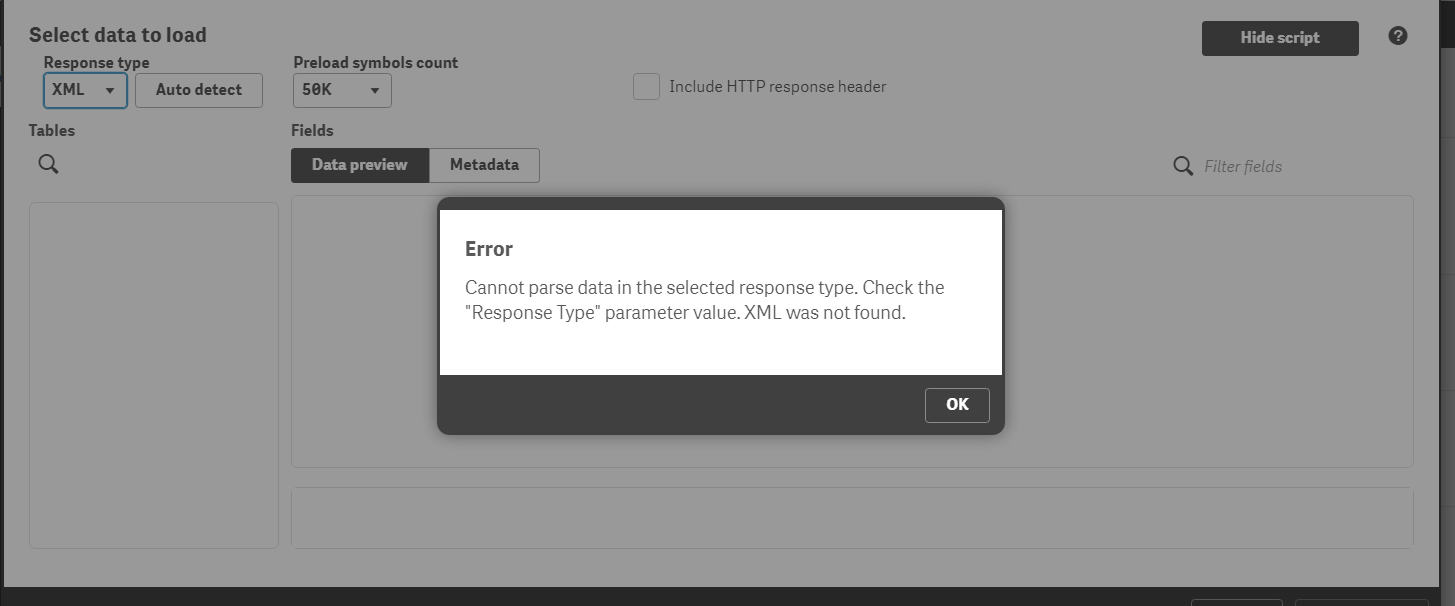Click the script box below the preview
Screen dimensions: 1455x606
click(851, 517)
